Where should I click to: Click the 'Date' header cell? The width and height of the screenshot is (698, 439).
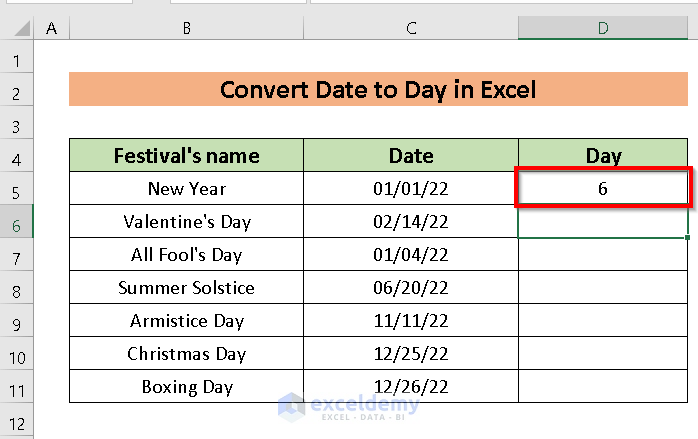[x=411, y=156]
